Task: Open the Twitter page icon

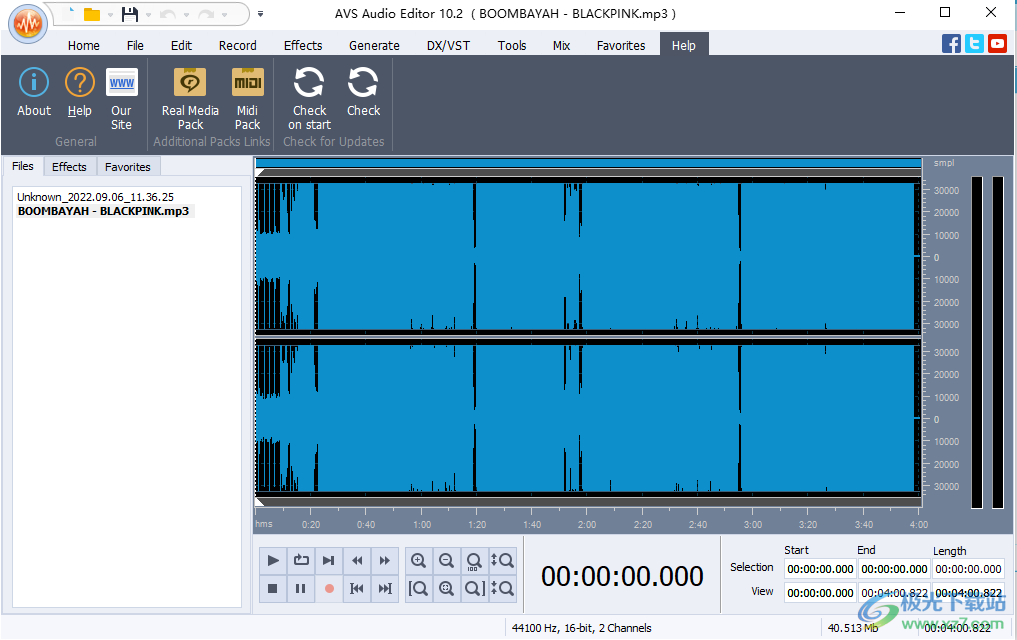Action: click(x=974, y=43)
